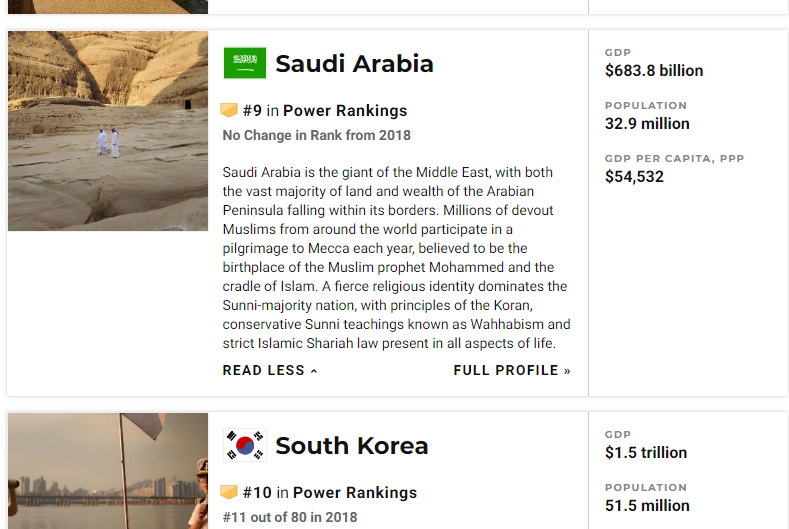Click the 51.5 million population value
Screen dimensions: 789x529
point(647,505)
